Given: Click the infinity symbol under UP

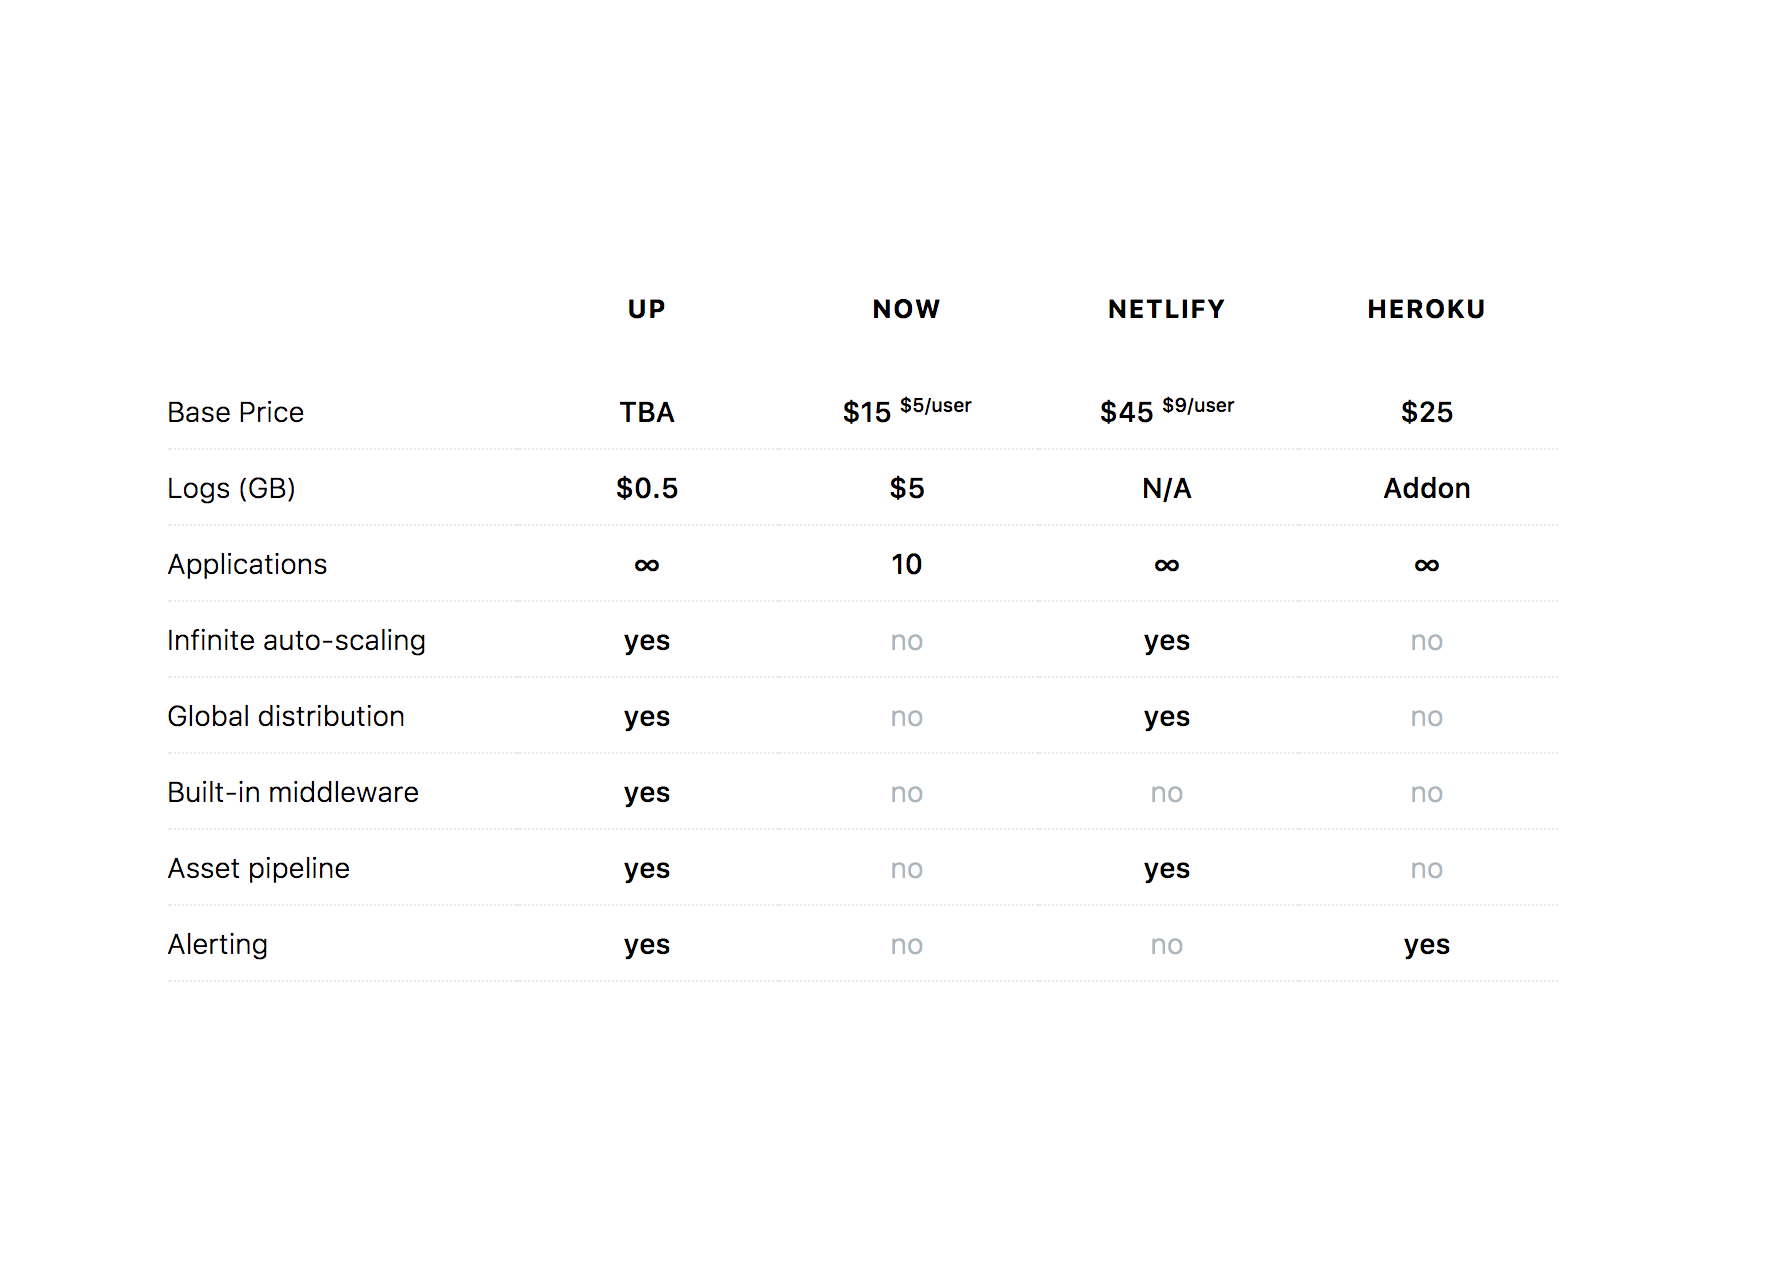Looking at the screenshot, I should [647, 565].
